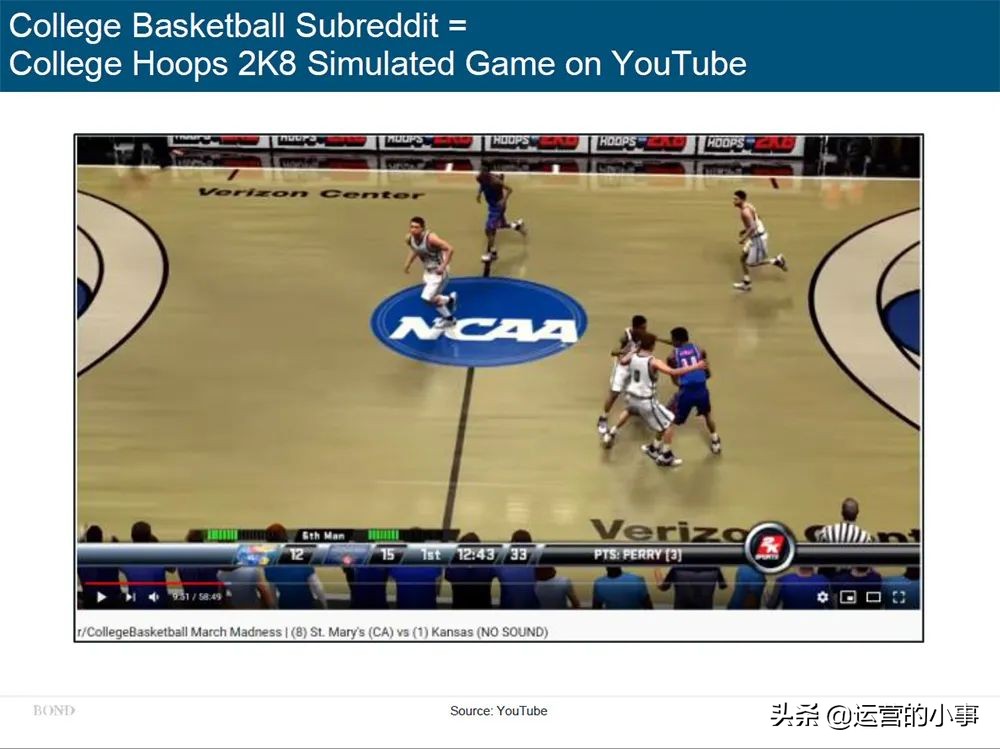Open the video settings gear
Image resolution: width=1000 pixels, height=749 pixels.
coord(823,597)
